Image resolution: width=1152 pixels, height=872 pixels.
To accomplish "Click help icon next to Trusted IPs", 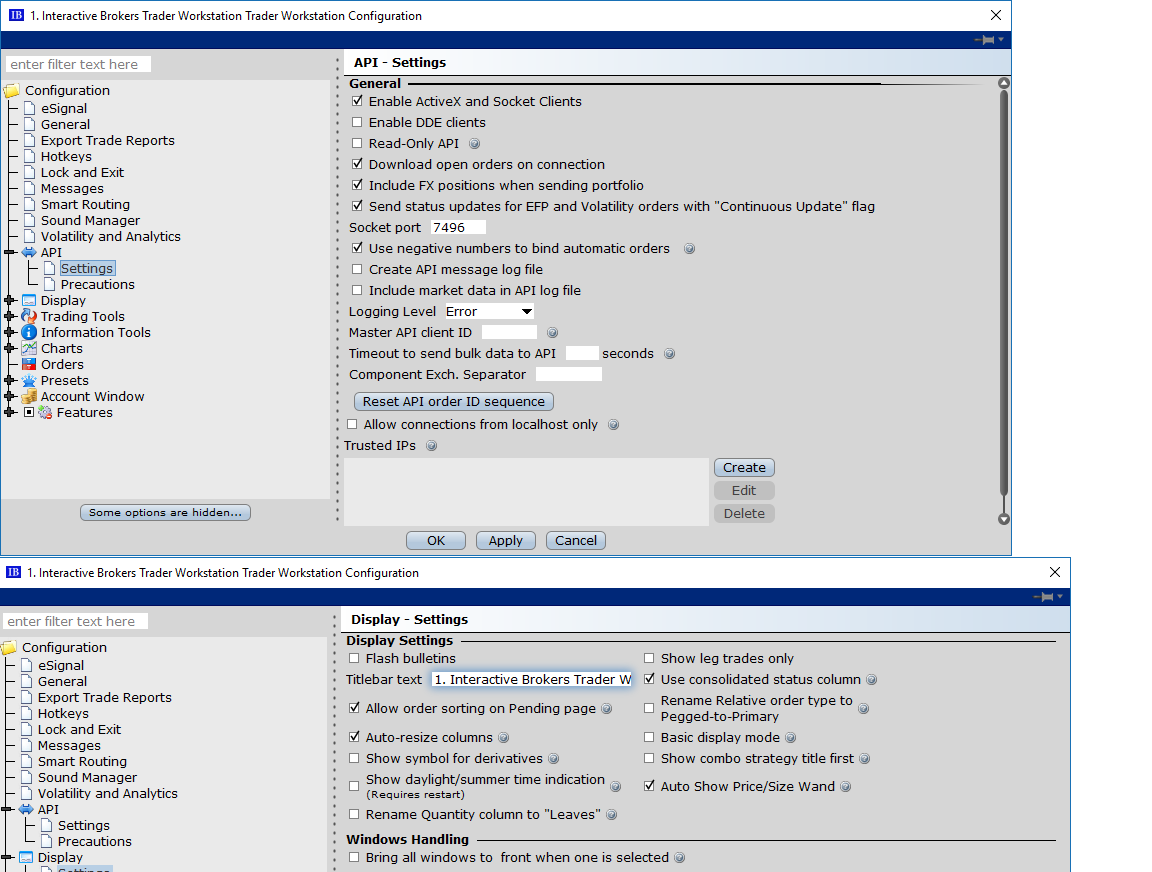I will 432,445.
